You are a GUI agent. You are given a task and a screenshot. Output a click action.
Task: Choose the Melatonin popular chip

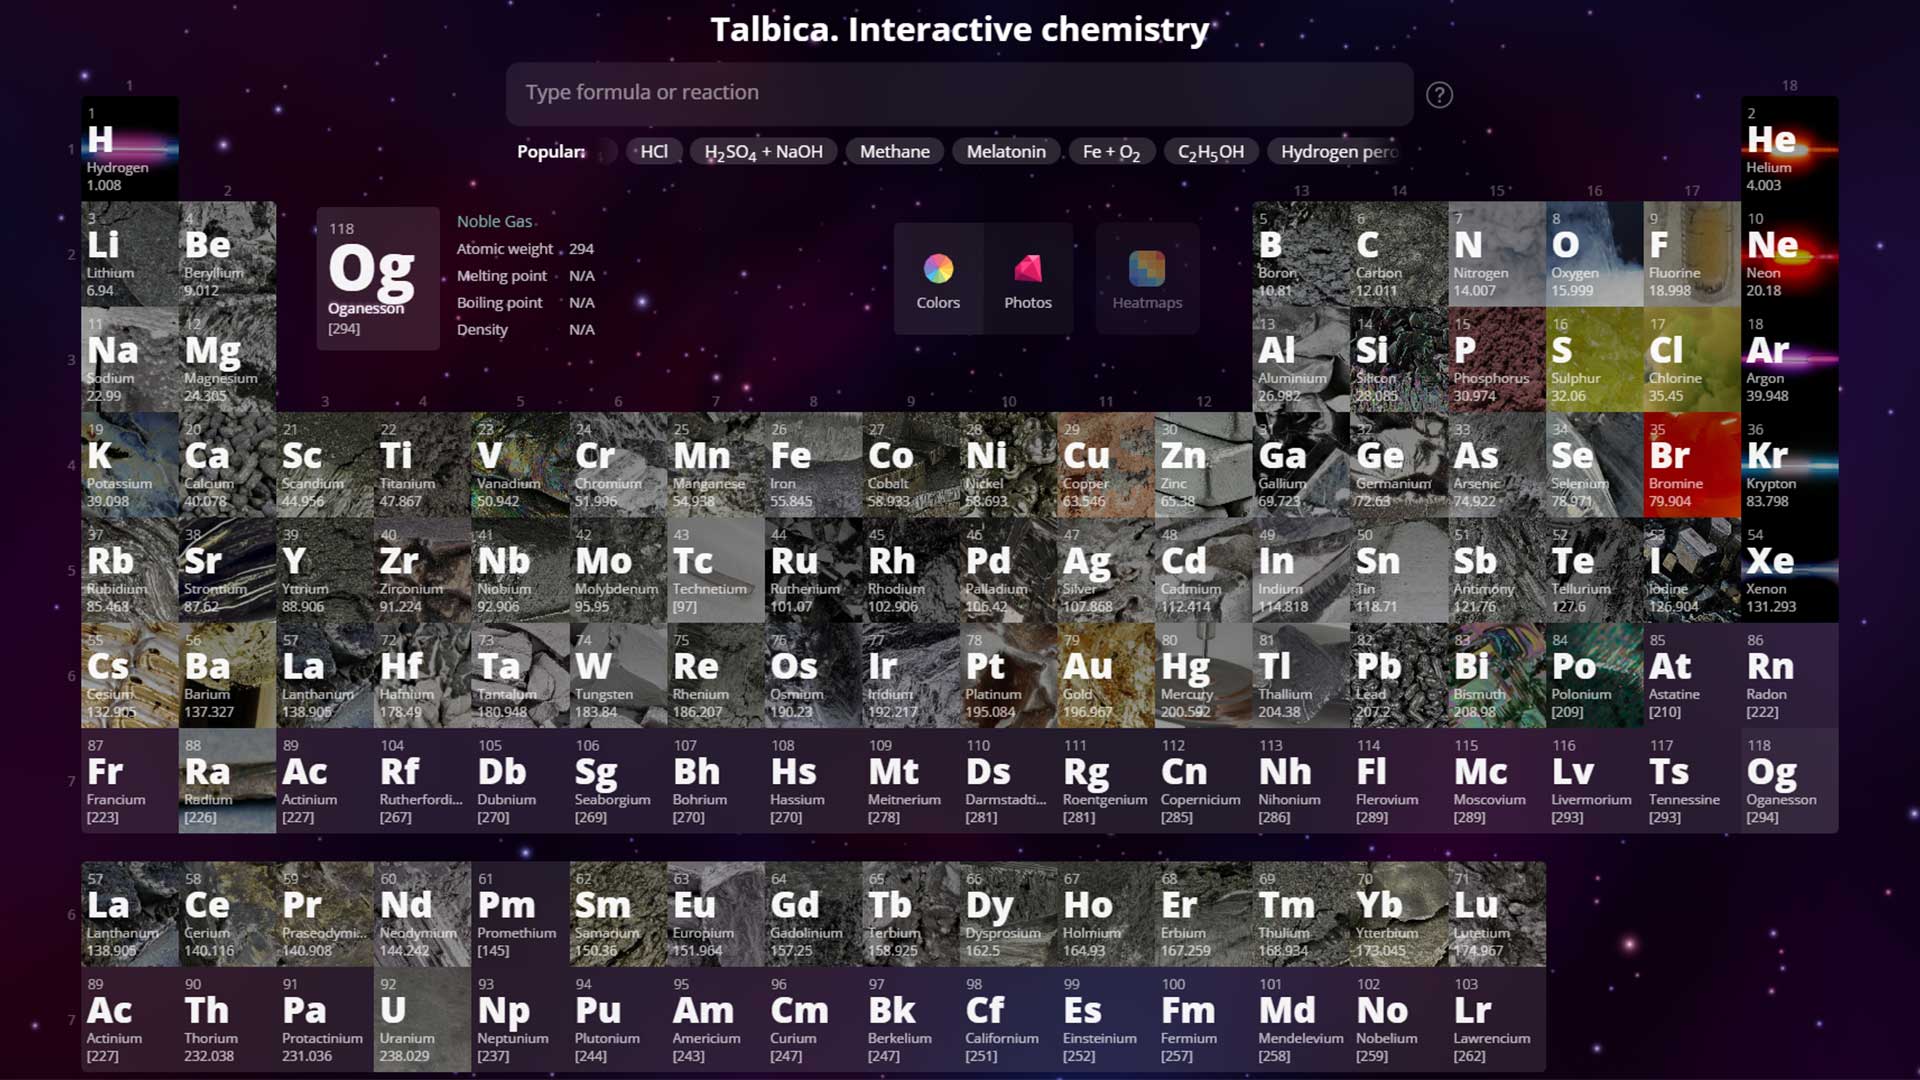click(x=1006, y=152)
